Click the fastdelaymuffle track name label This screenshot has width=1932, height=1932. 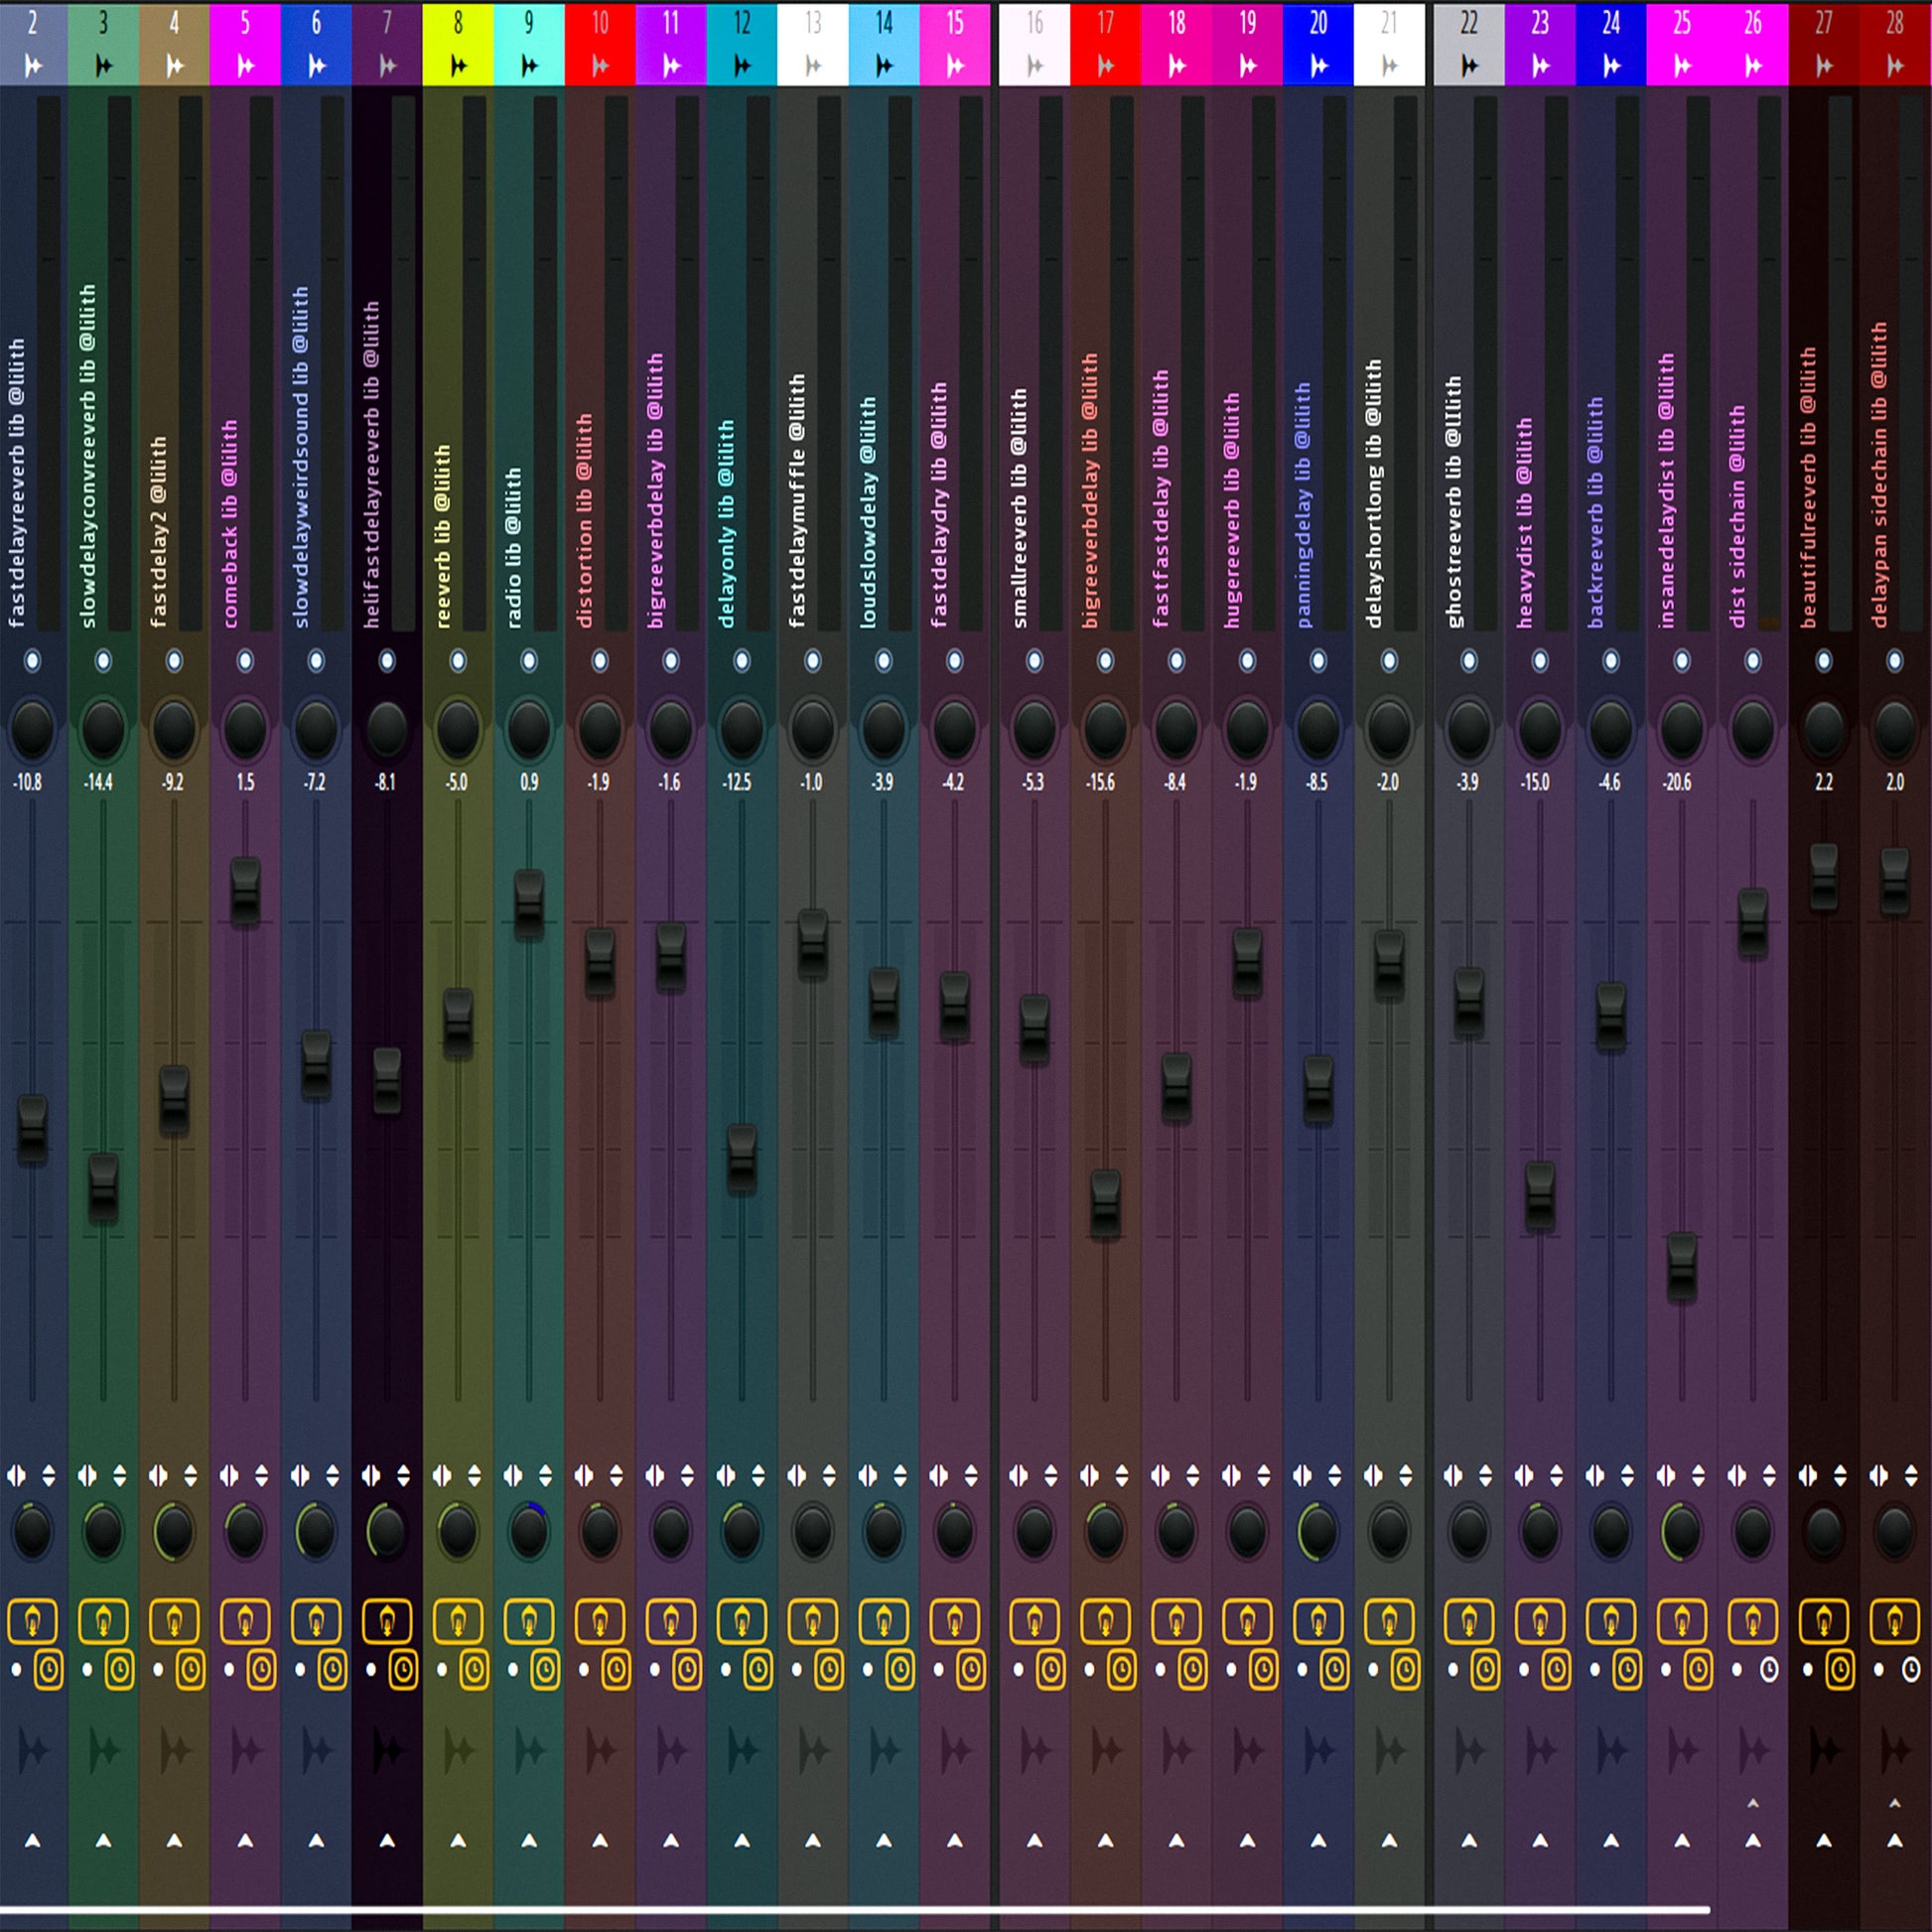tap(797, 501)
